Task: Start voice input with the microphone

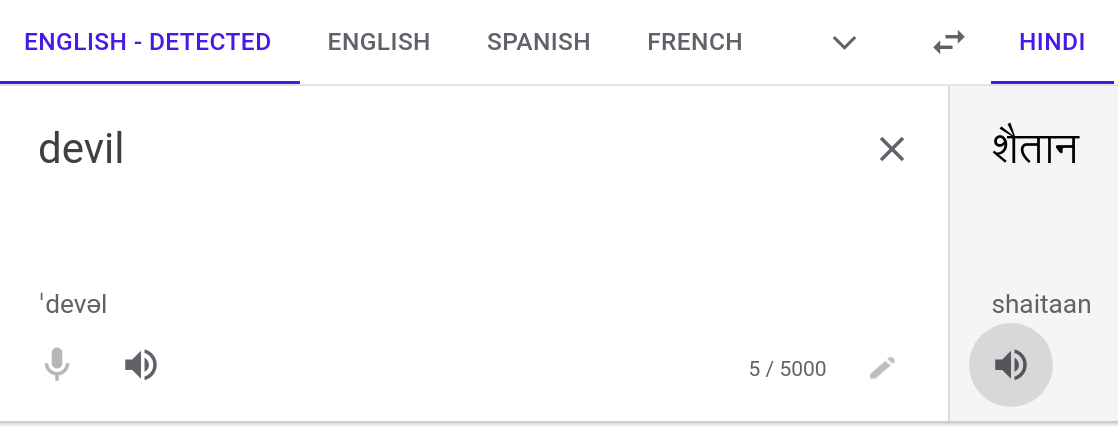Action: (57, 365)
